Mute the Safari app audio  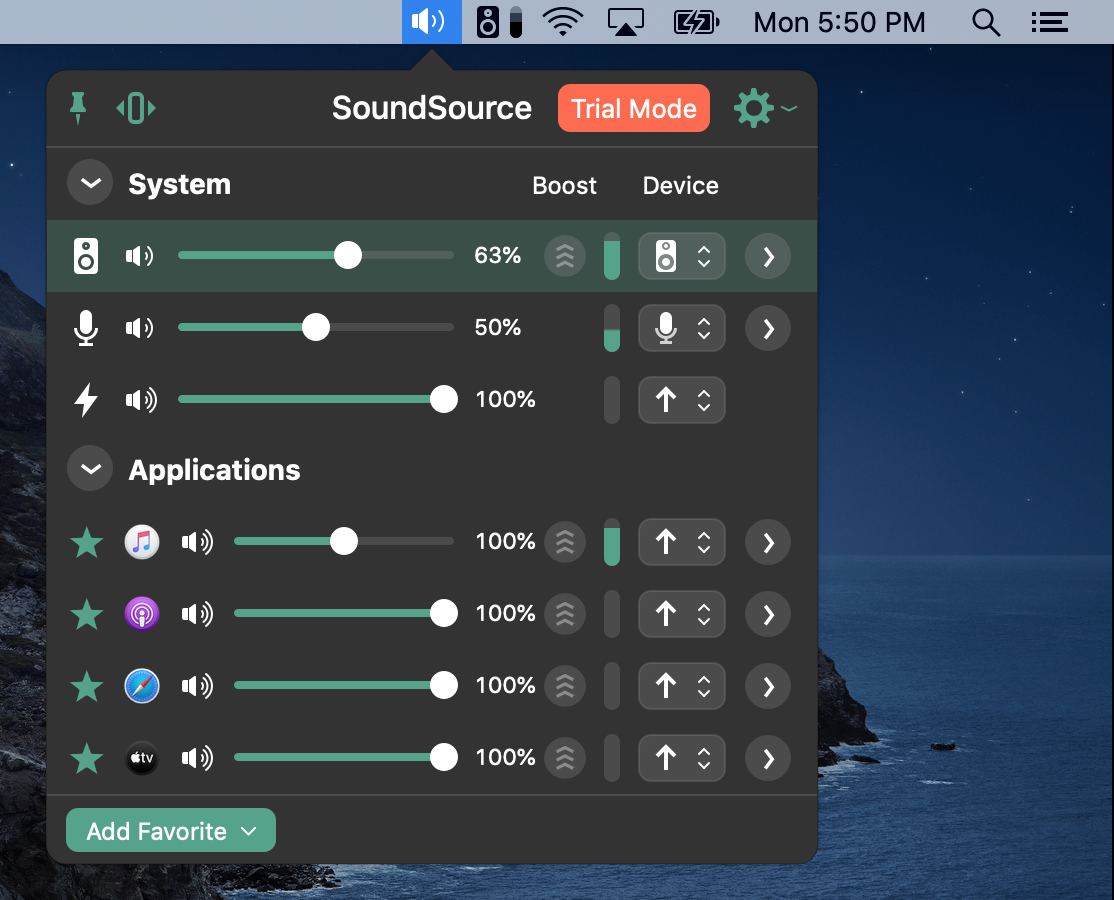(197, 686)
